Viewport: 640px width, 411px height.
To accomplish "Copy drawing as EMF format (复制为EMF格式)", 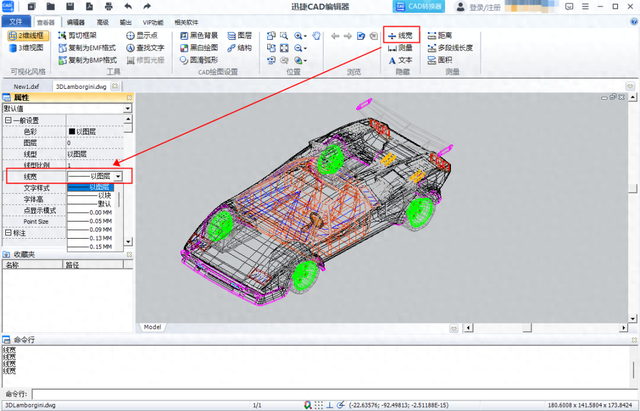I will click(x=87, y=48).
